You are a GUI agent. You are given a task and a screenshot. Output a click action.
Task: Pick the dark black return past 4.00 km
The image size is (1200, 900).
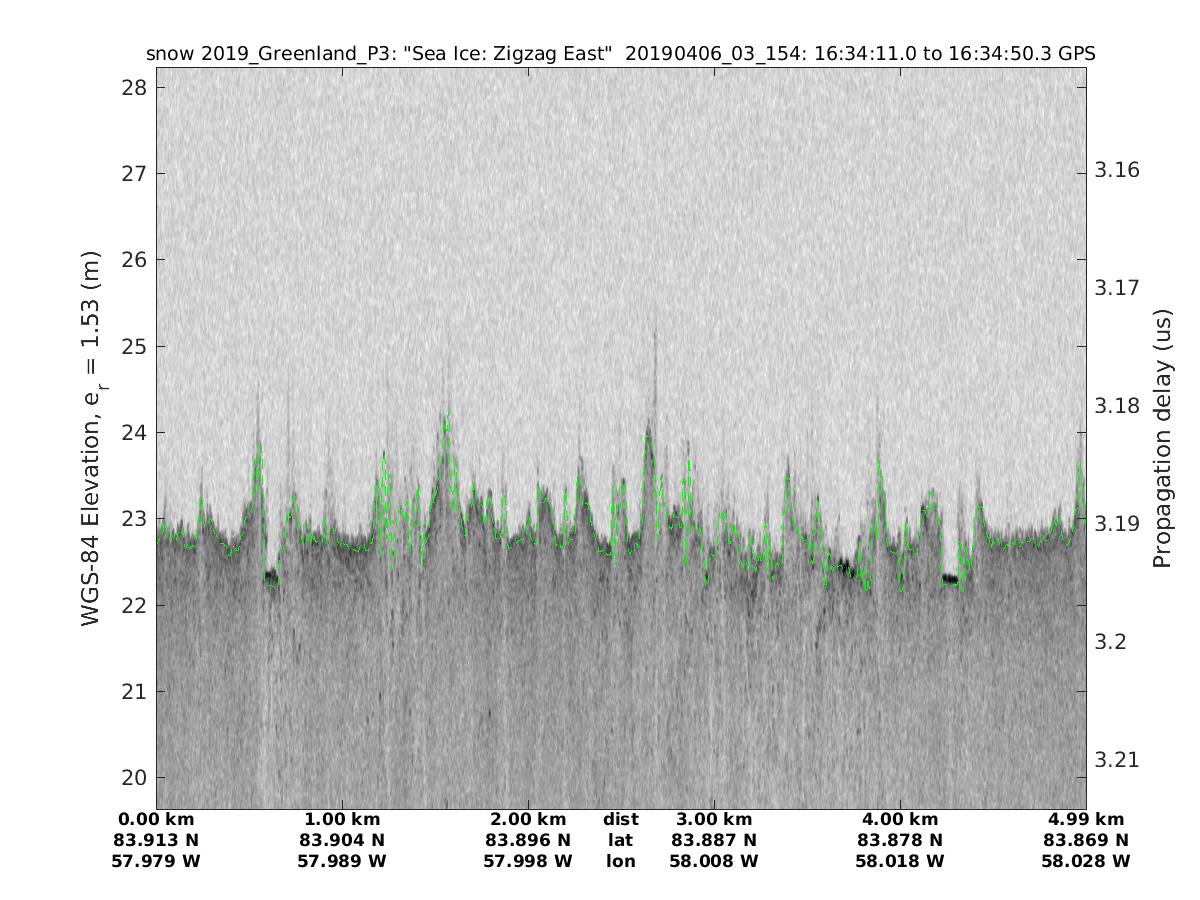[x=950, y=578]
